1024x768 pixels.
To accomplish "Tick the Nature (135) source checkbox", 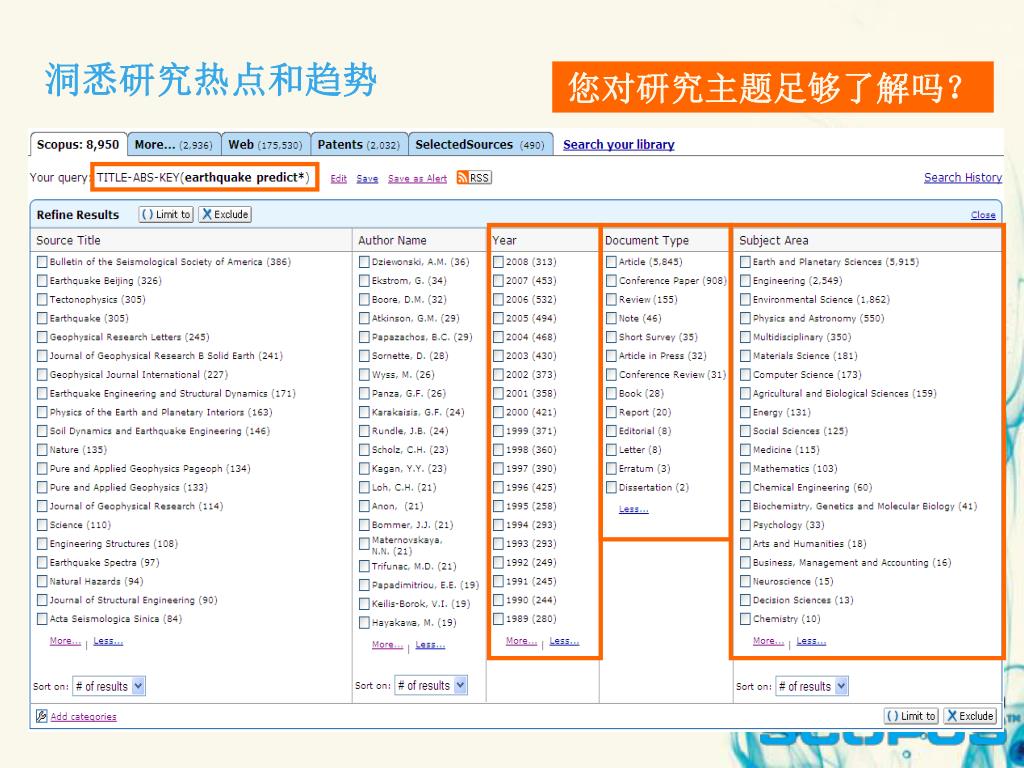I will 42,450.
